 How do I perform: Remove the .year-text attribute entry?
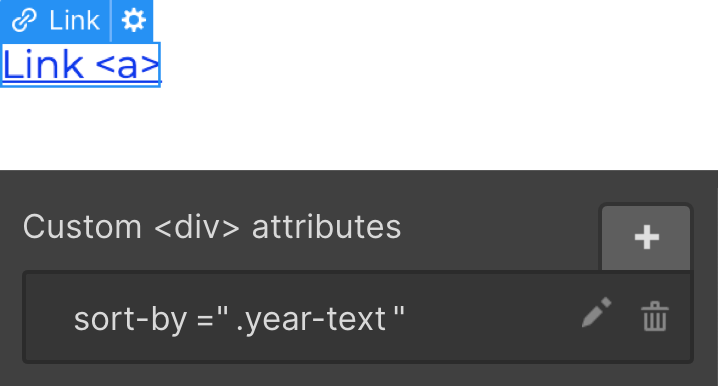655,316
